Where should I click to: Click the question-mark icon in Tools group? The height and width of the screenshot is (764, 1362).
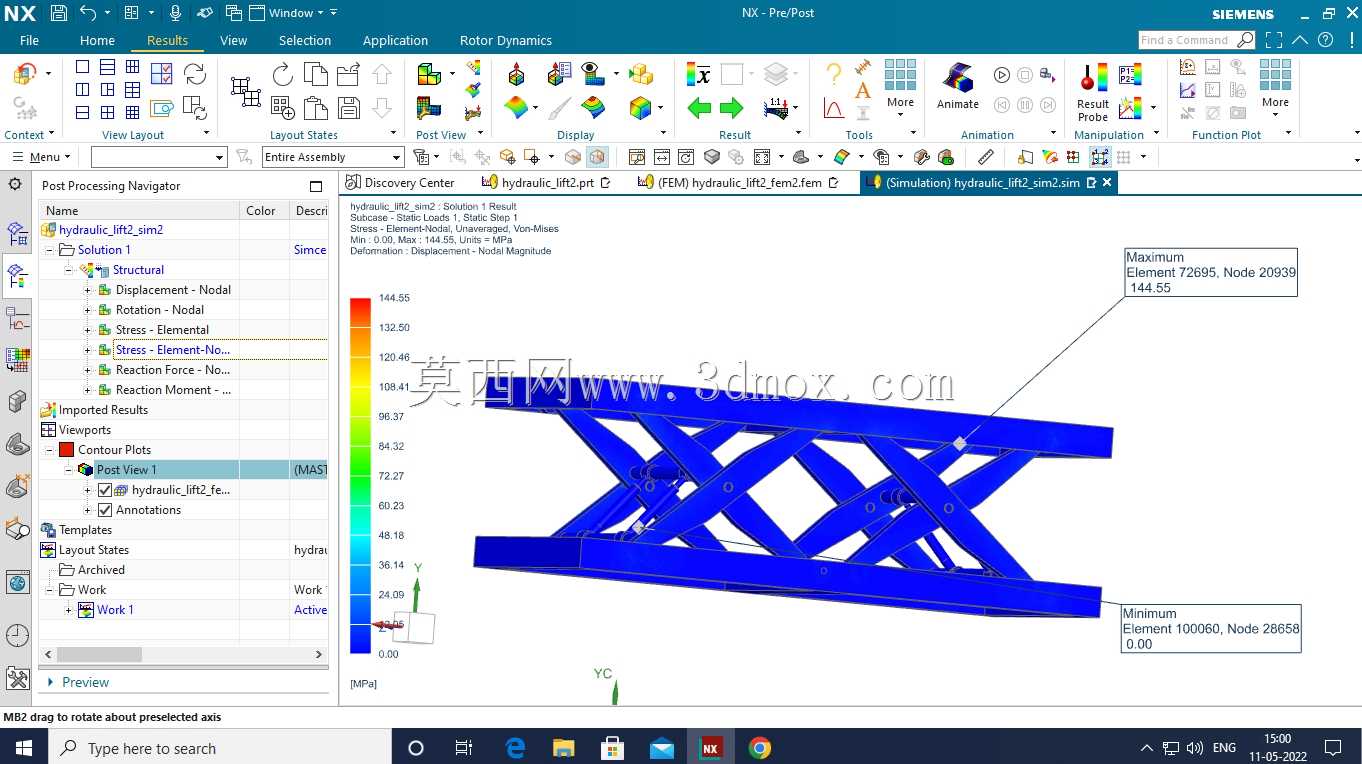point(833,73)
